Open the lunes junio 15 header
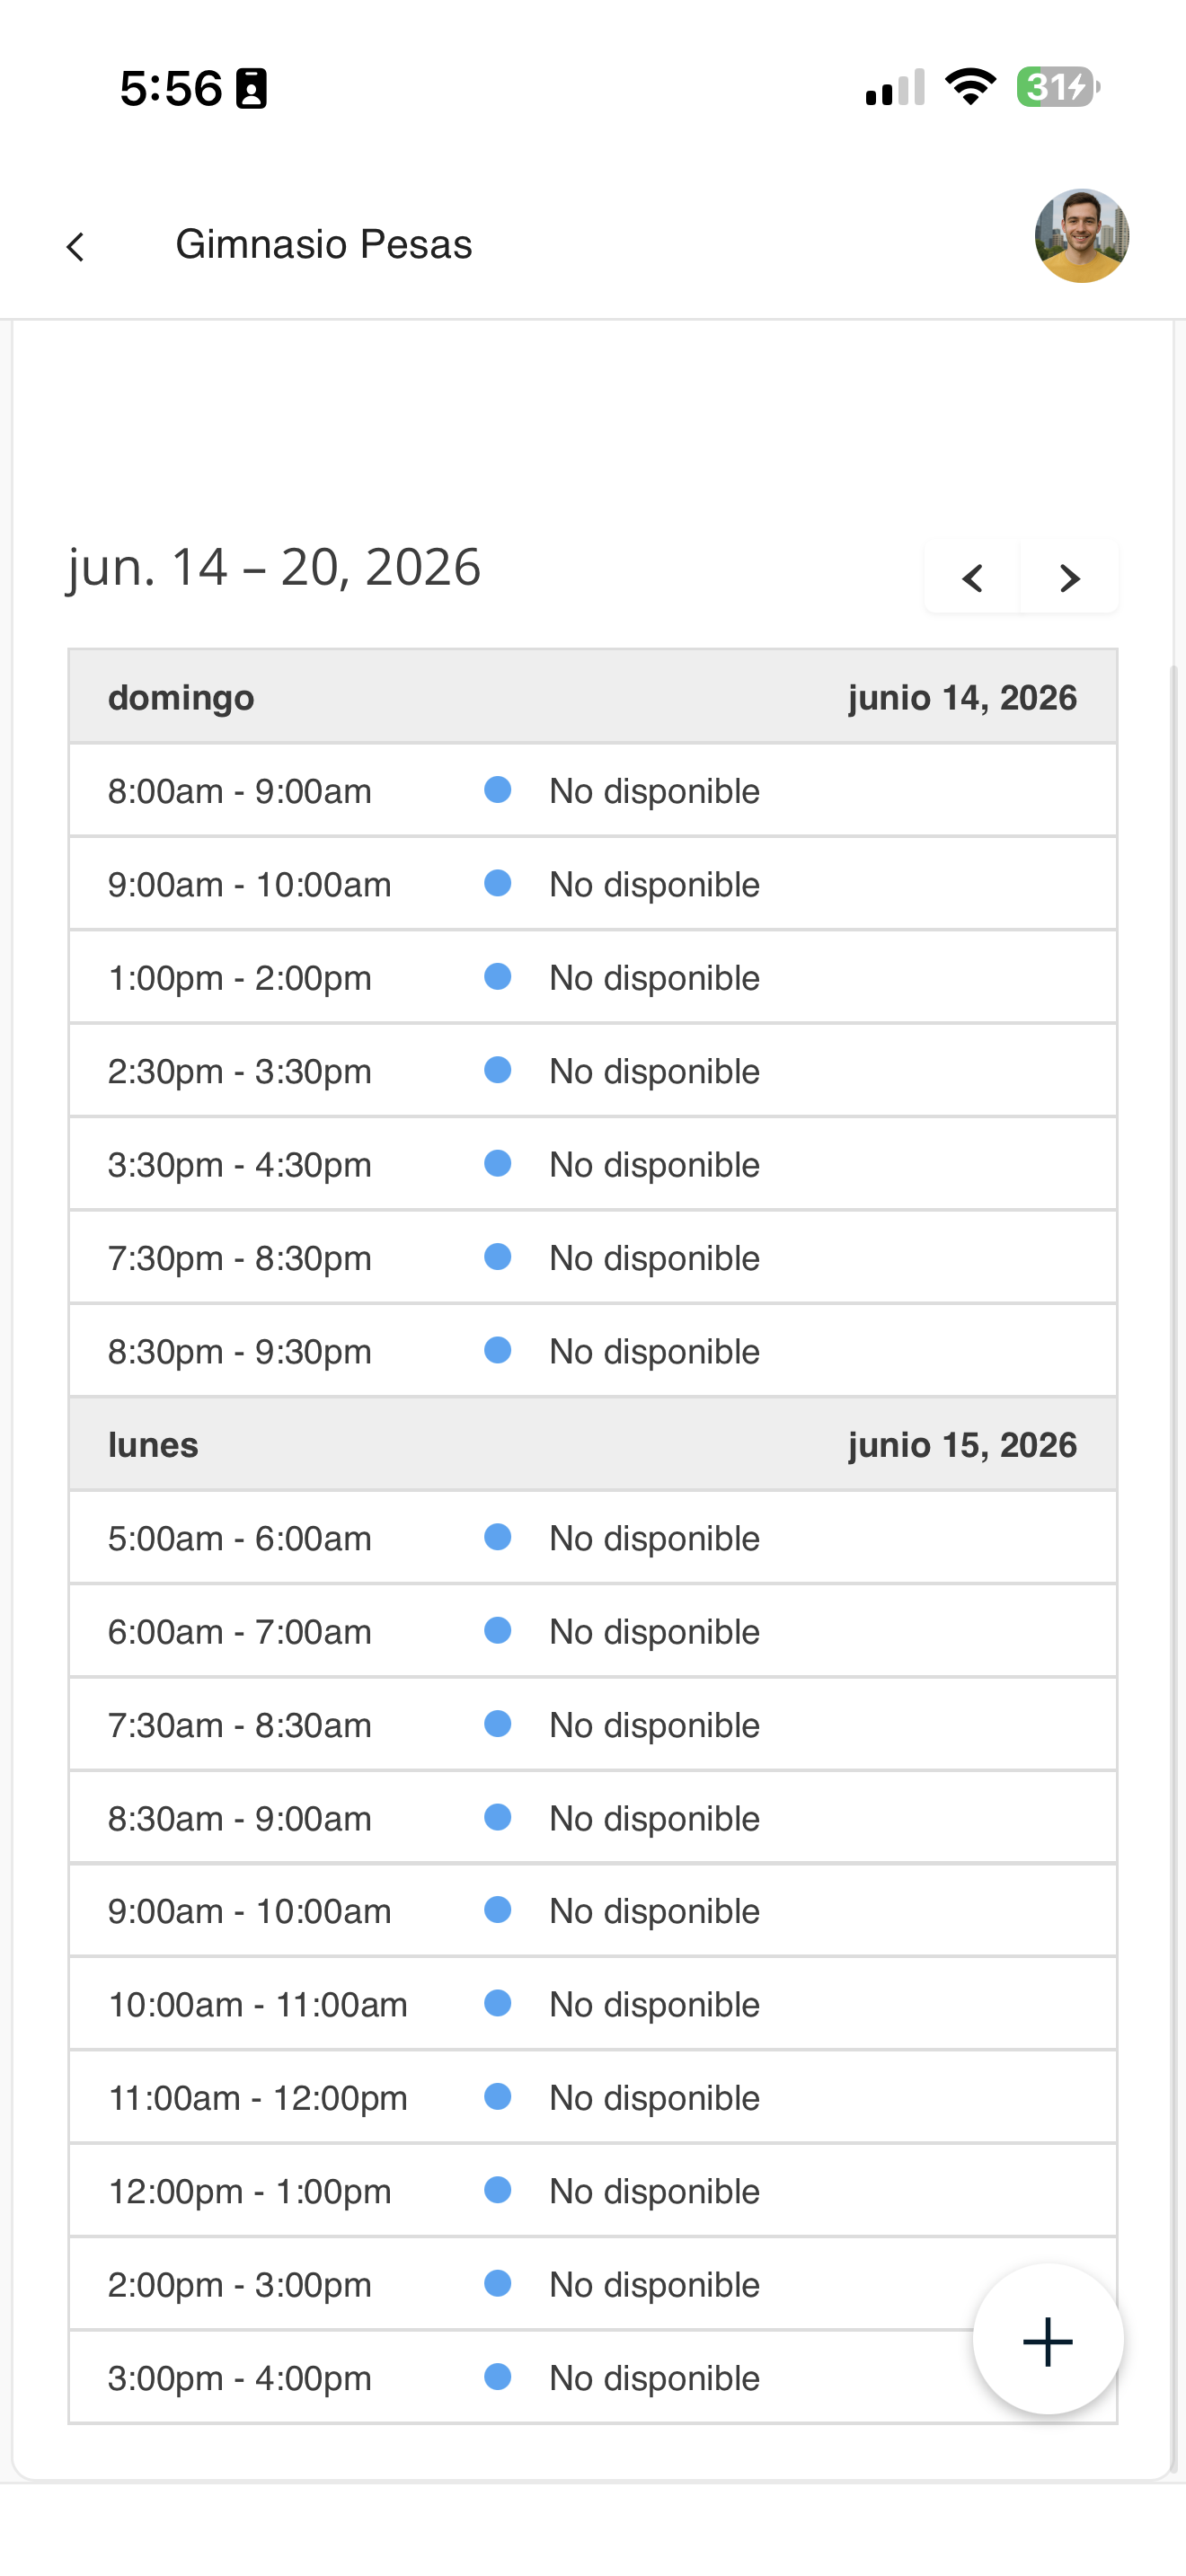 (593, 1444)
